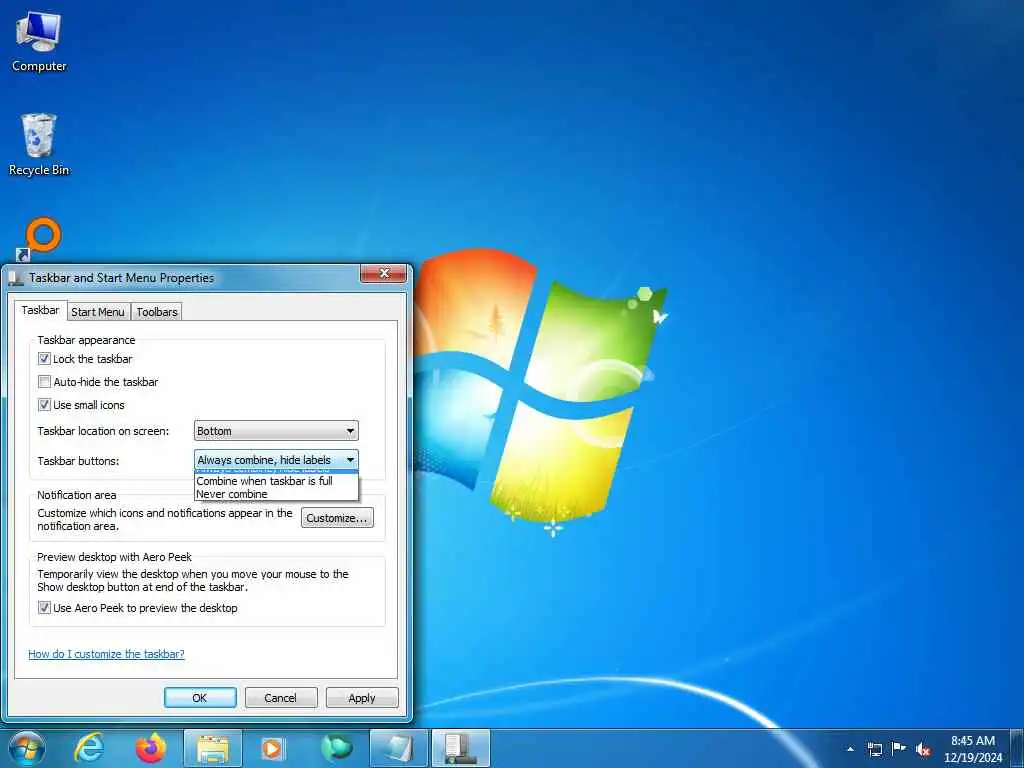Open the Computer desktop icon

pyautogui.click(x=39, y=40)
